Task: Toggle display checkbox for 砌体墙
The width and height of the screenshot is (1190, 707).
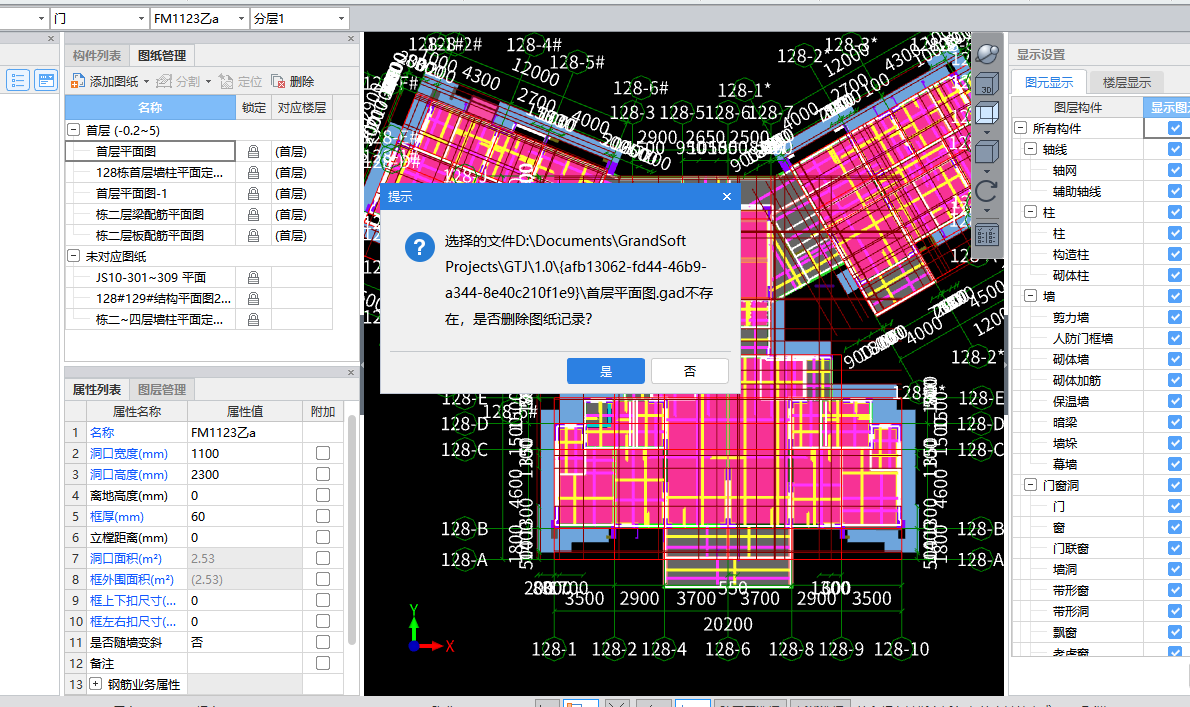Action: click(1175, 359)
